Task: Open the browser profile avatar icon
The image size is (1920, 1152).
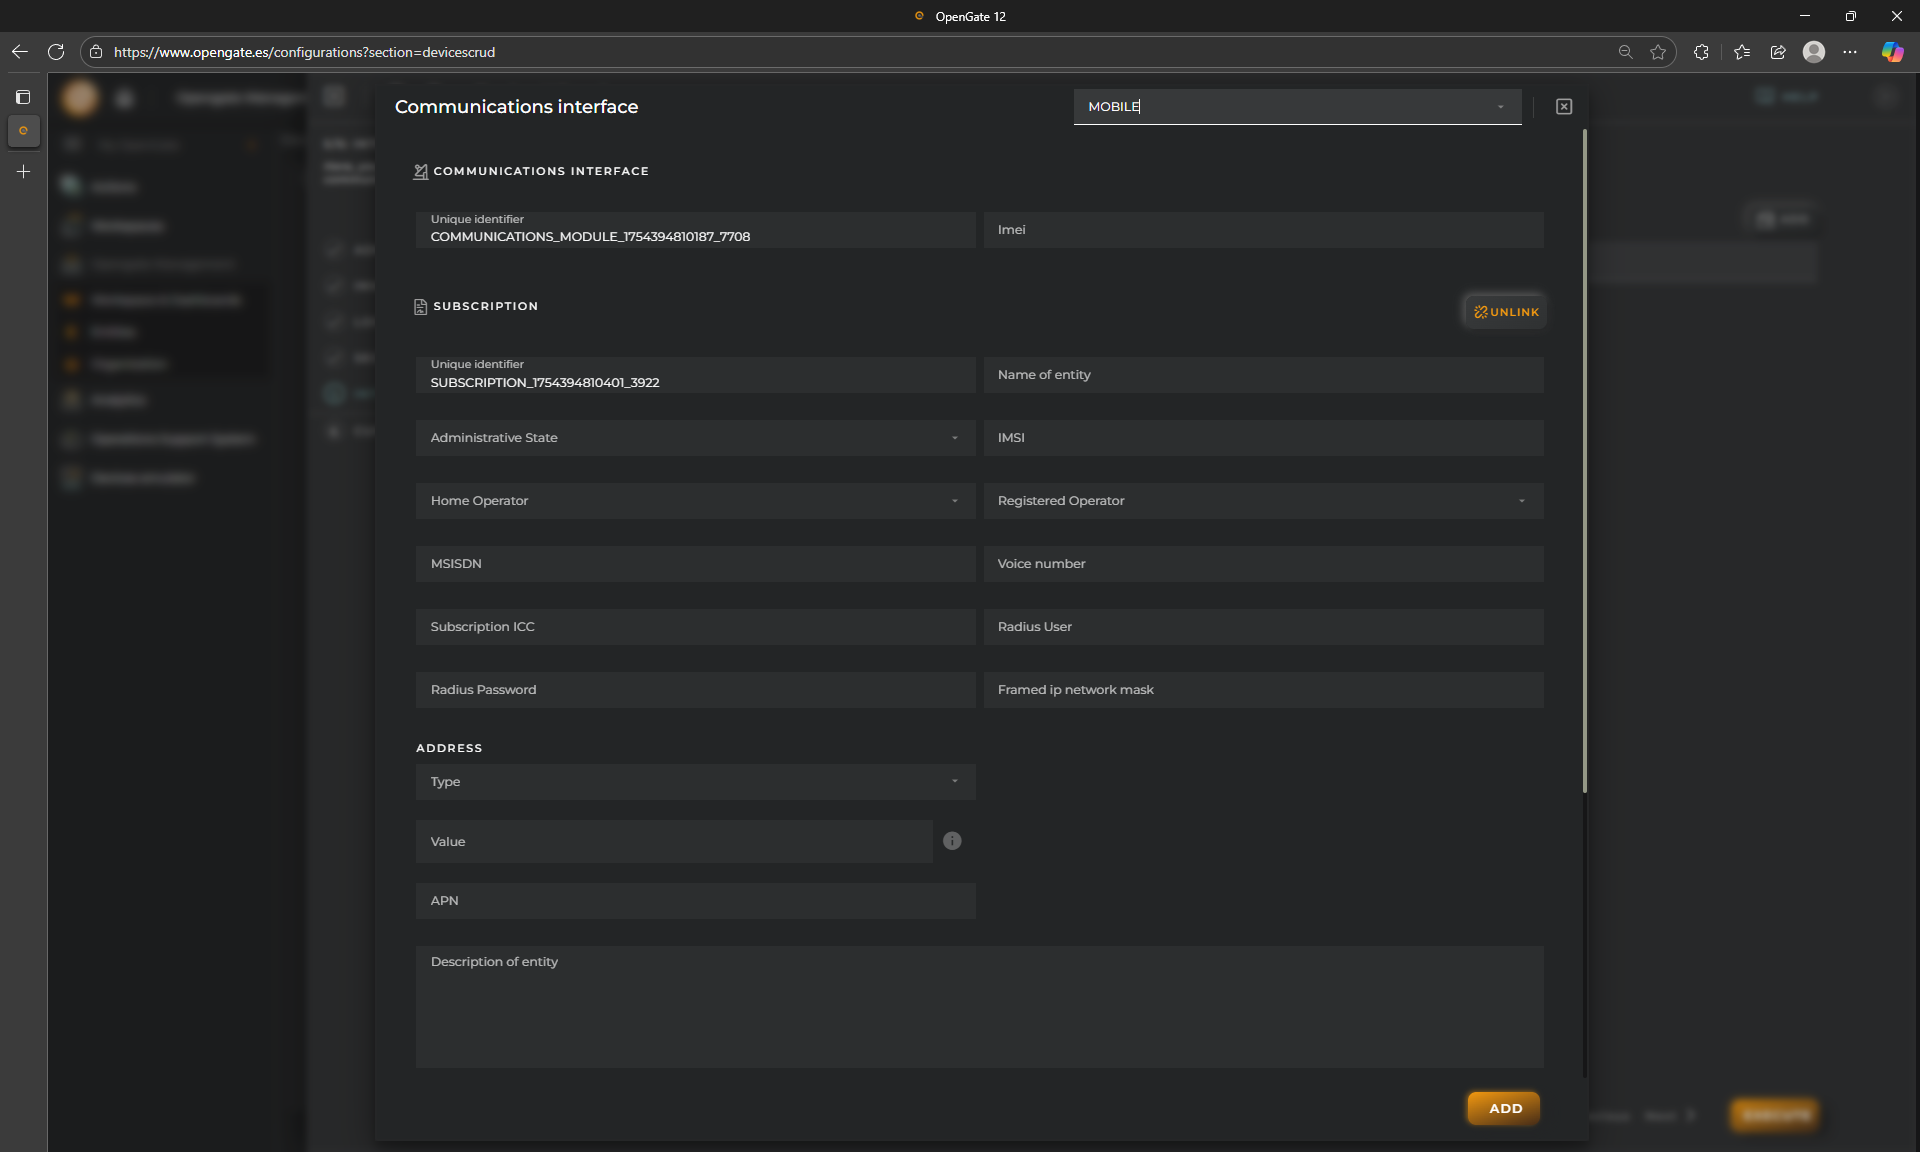Action: click(1814, 52)
